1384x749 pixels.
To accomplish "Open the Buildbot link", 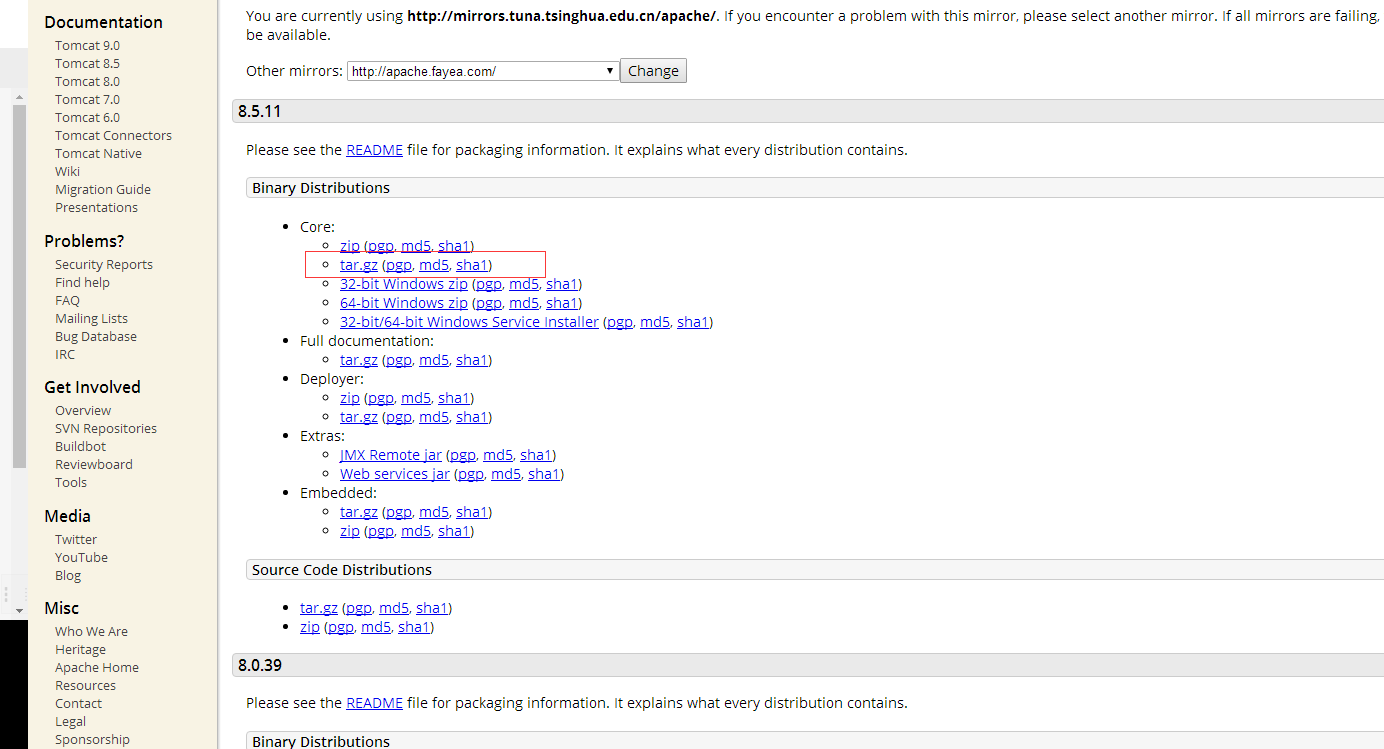I will 80,447.
